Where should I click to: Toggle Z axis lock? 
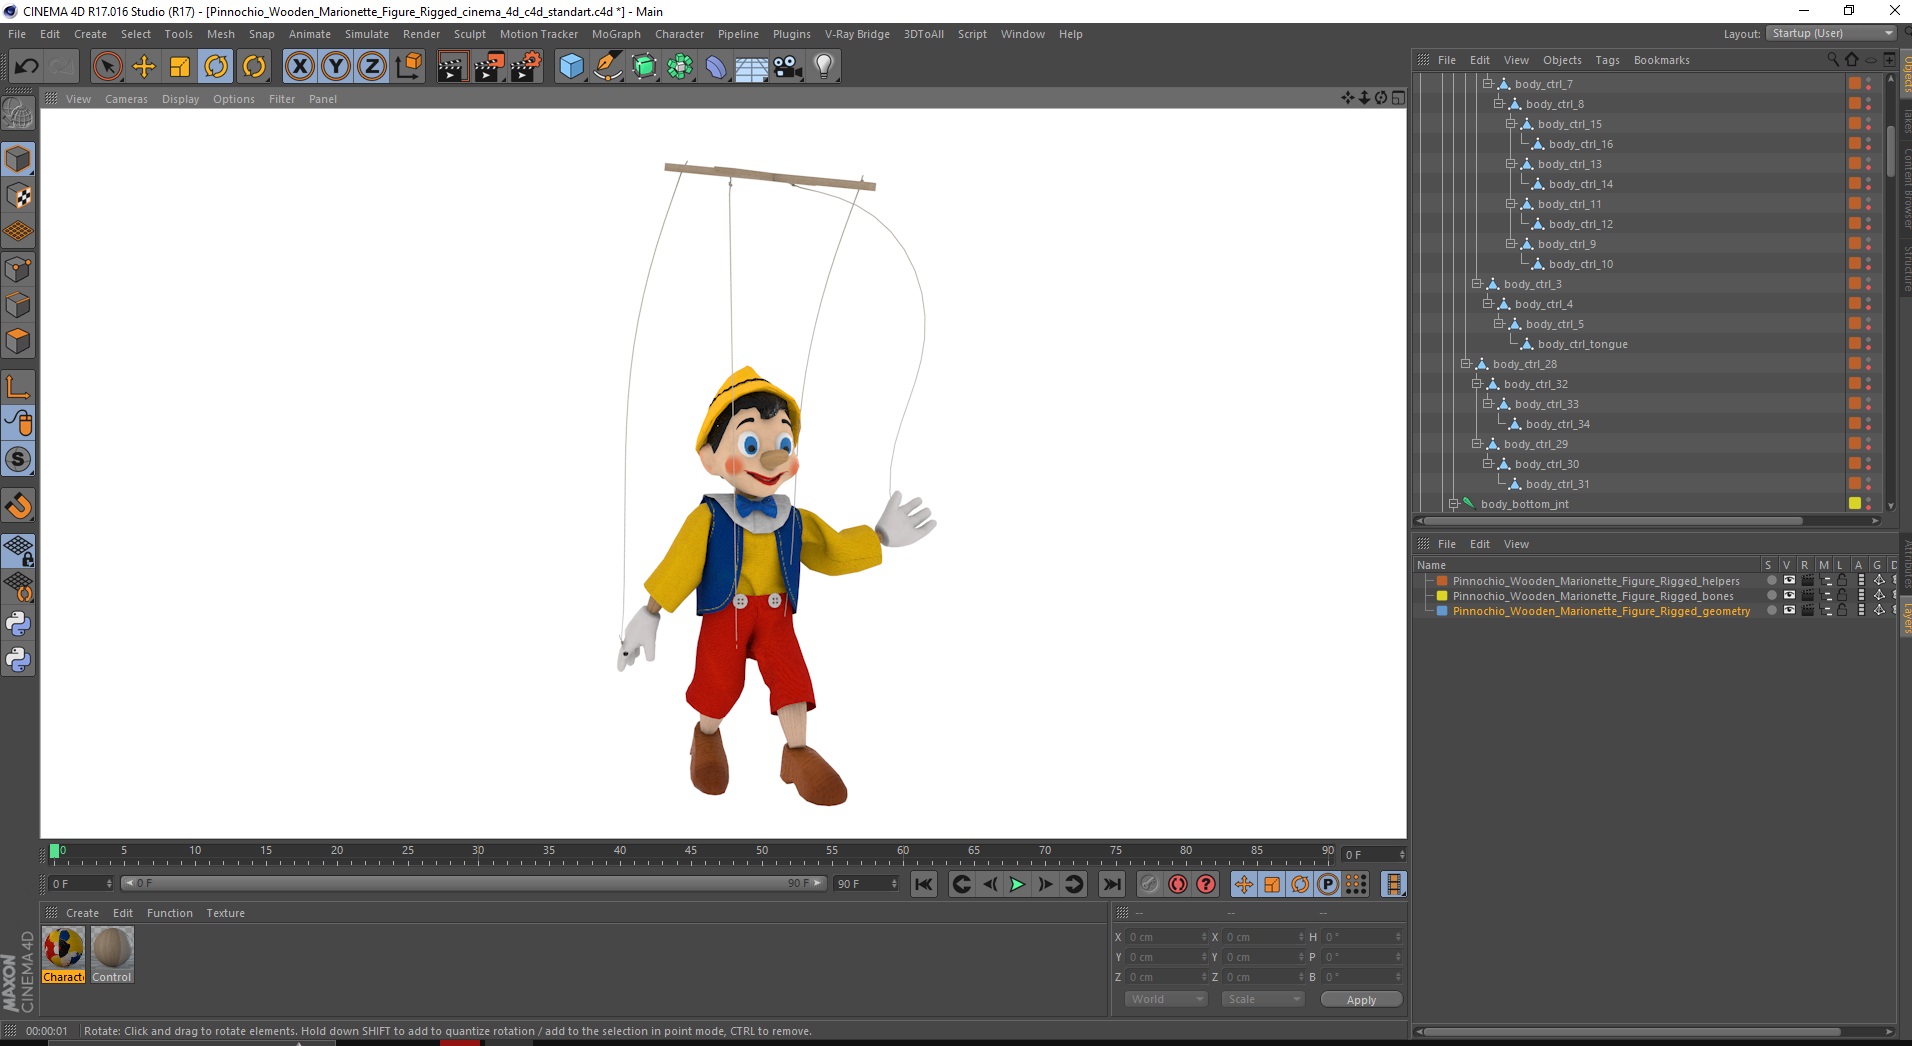coord(372,67)
